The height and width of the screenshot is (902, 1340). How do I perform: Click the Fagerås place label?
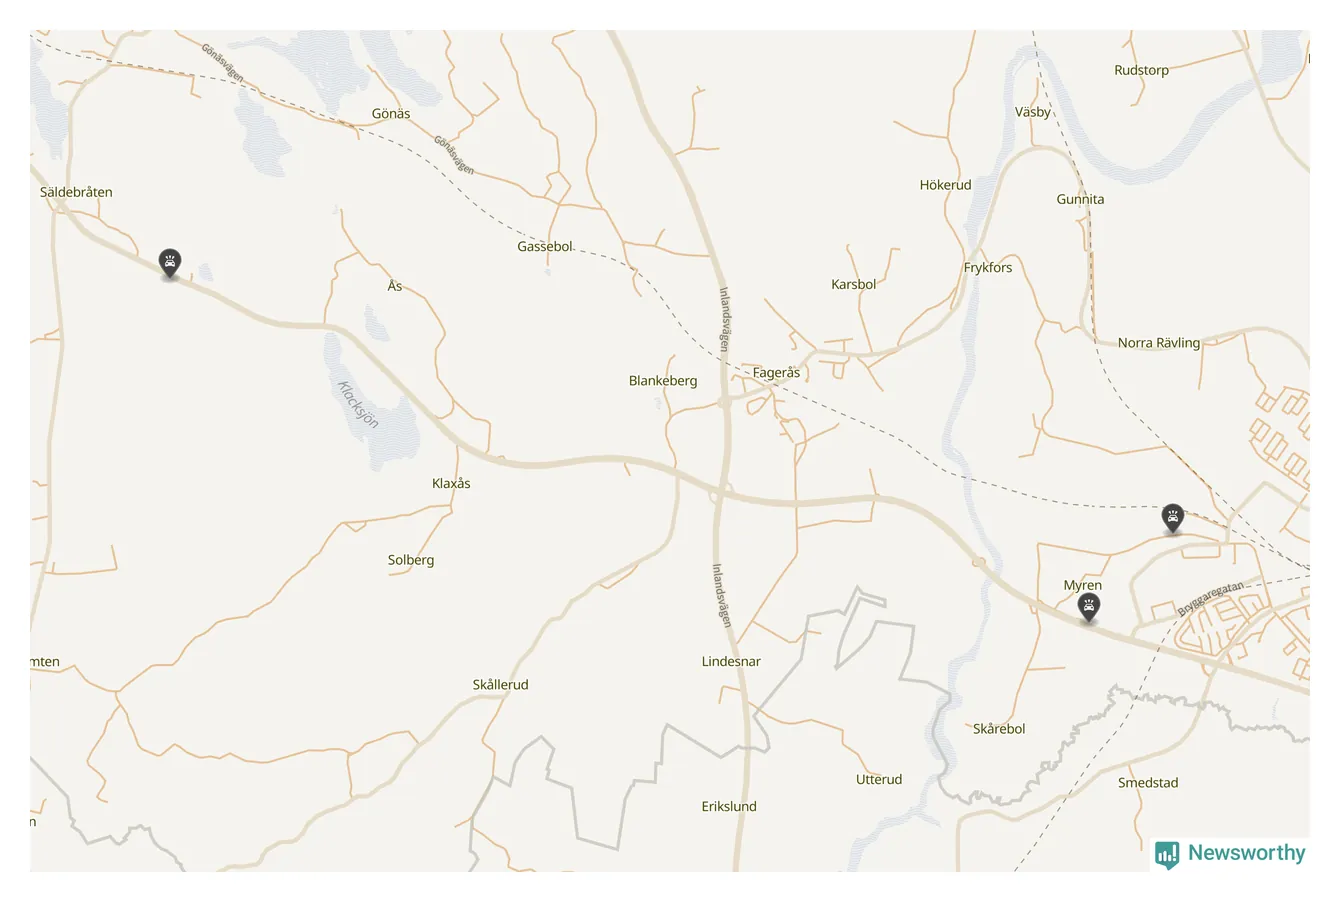776,373
